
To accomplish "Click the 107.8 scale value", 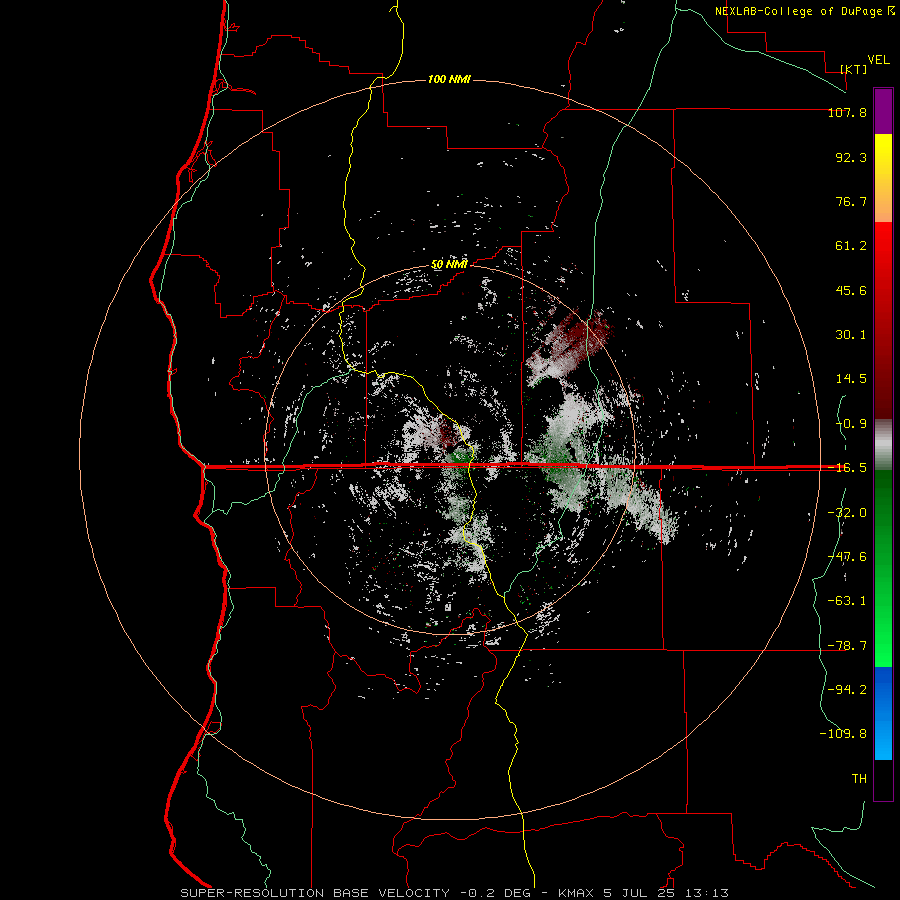I will [x=847, y=112].
